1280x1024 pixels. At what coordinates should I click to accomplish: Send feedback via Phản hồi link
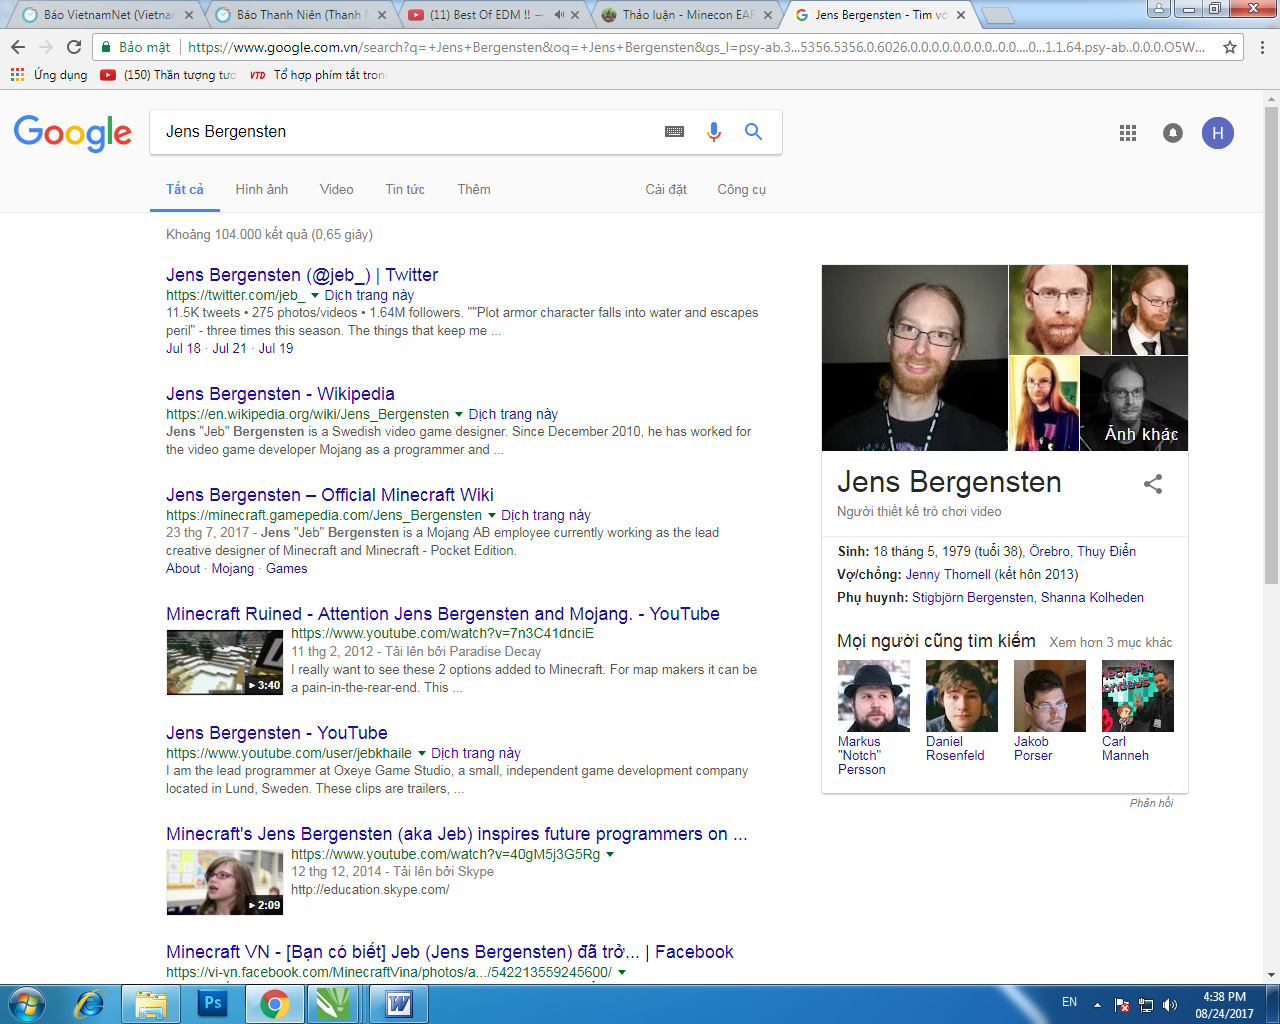[1151, 803]
